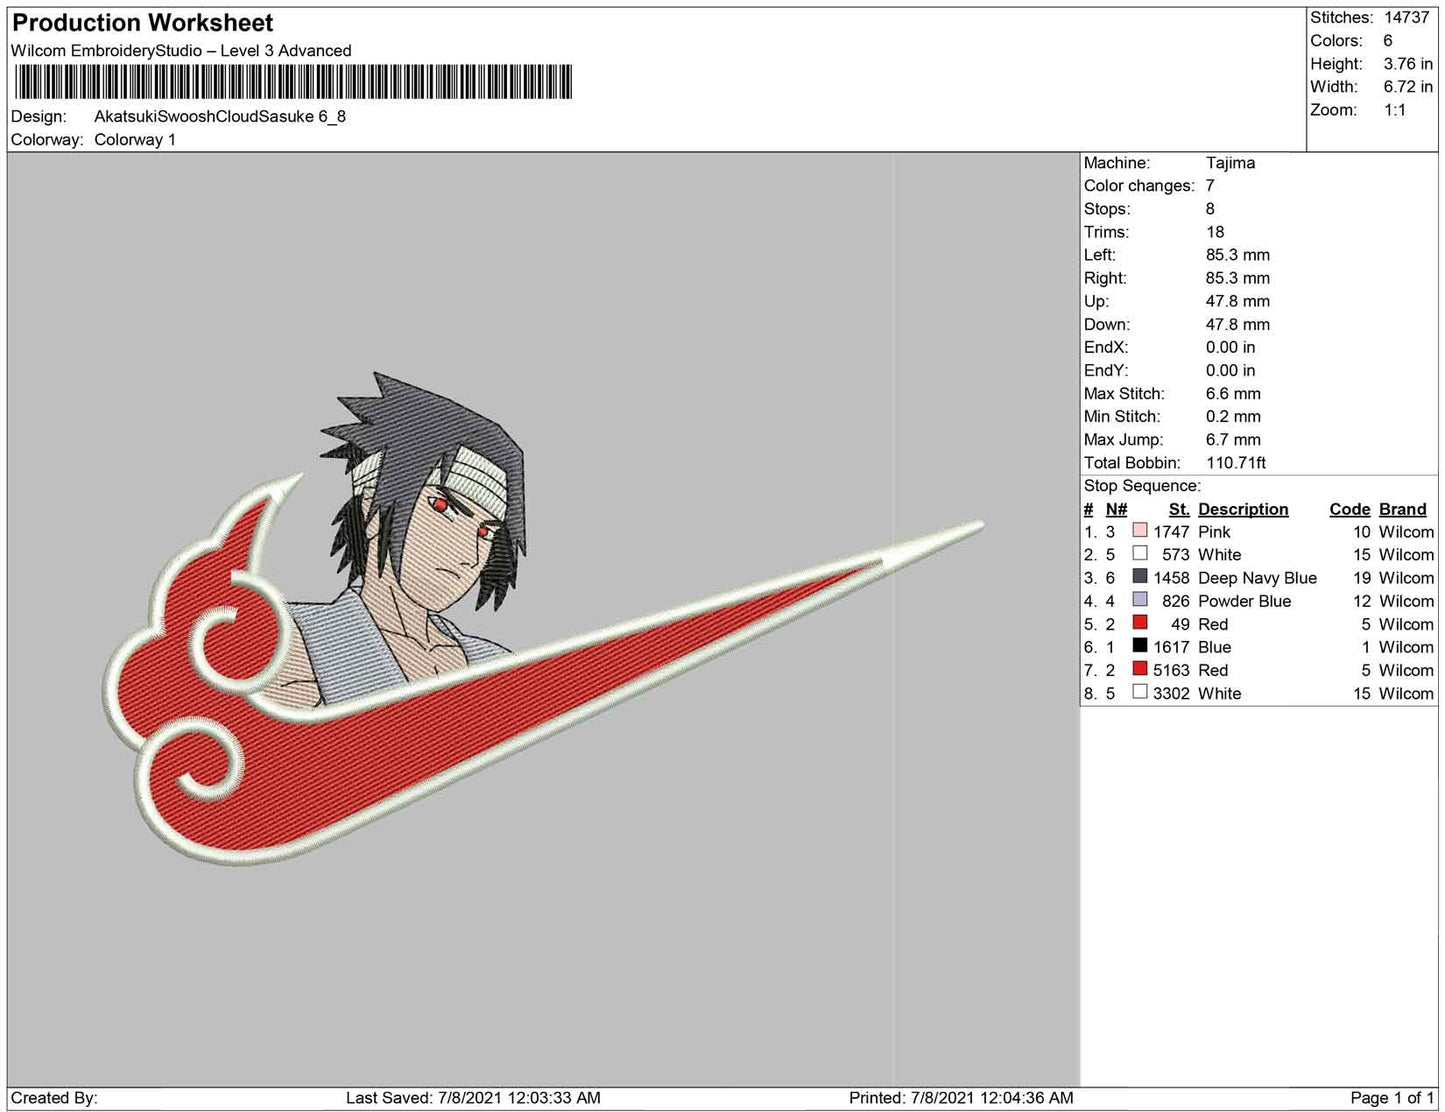Click the barcode under the worksheet title

click(x=292, y=82)
